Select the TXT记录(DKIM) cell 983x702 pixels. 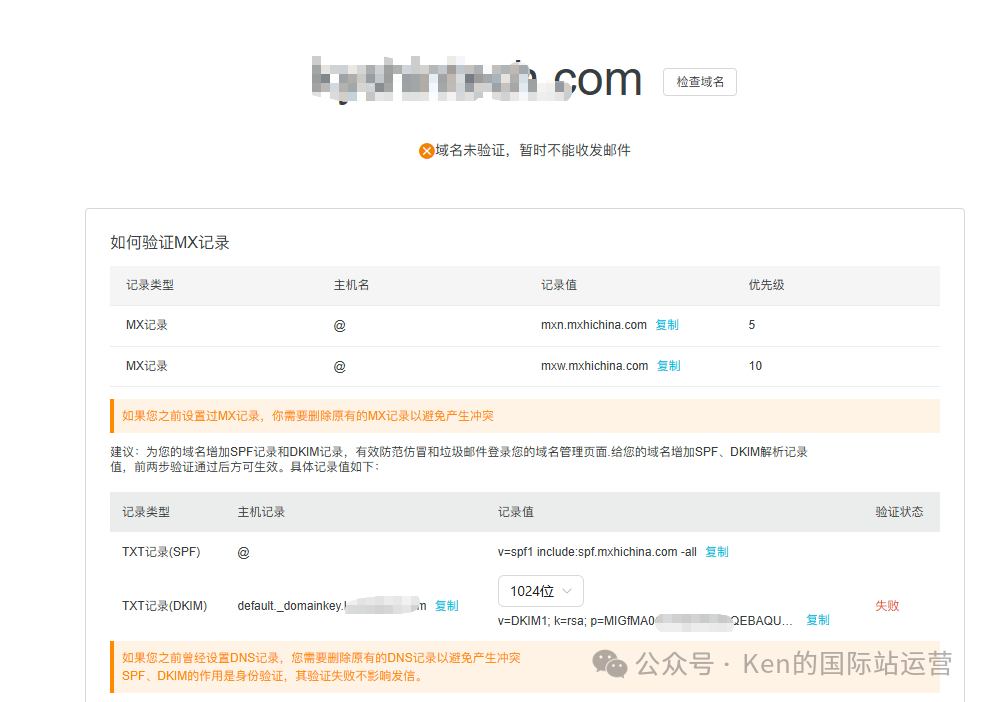pyautogui.click(x=164, y=605)
